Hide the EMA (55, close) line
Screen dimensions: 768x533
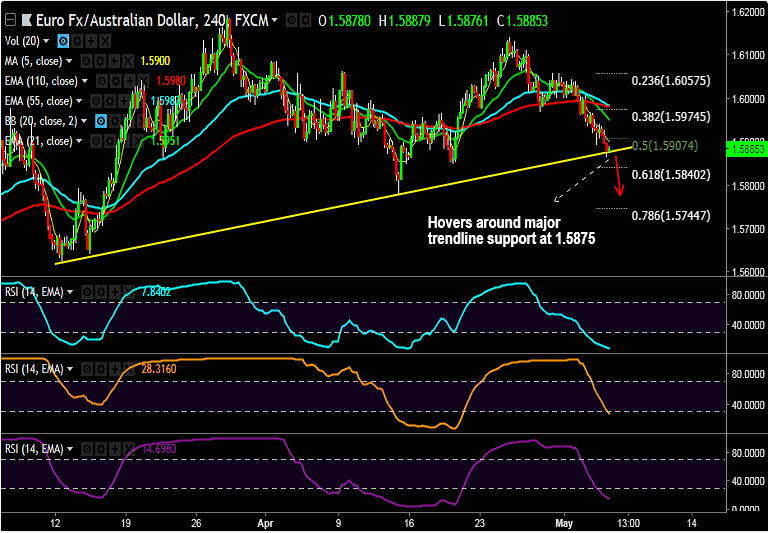[x=96, y=101]
